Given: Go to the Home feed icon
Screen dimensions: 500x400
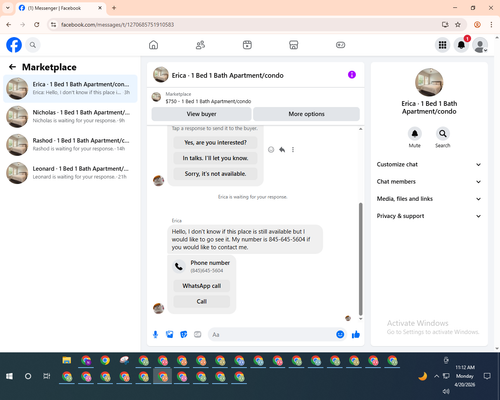Looking at the screenshot, I should click(153, 45).
